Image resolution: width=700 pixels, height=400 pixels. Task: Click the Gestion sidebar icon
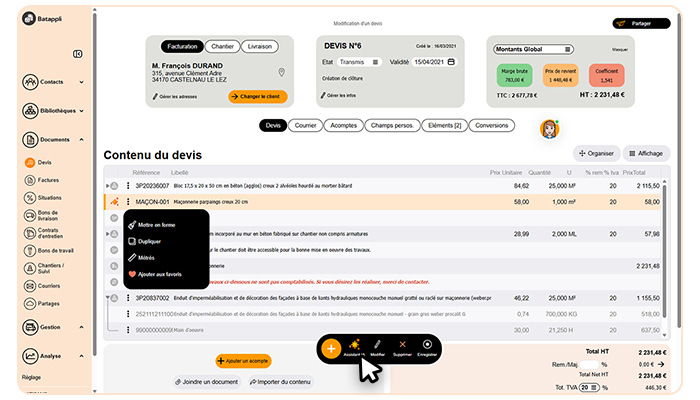(x=30, y=327)
